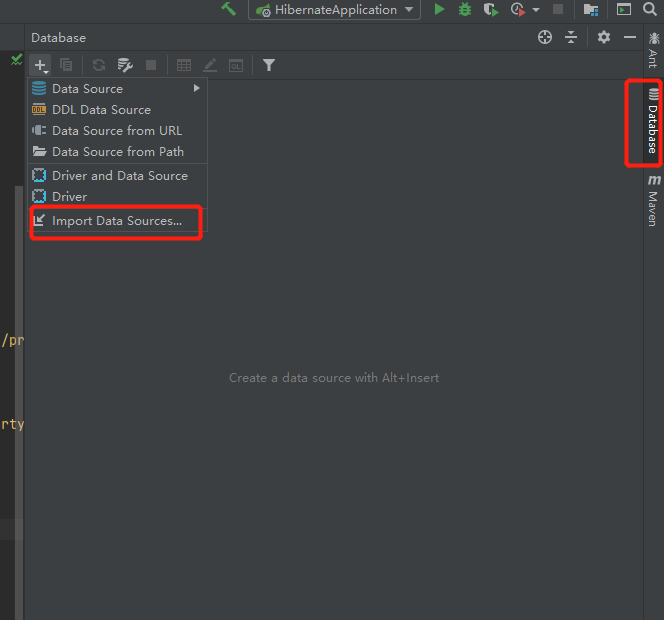
Task: Click Import Data Sources... option
Action: 116,221
